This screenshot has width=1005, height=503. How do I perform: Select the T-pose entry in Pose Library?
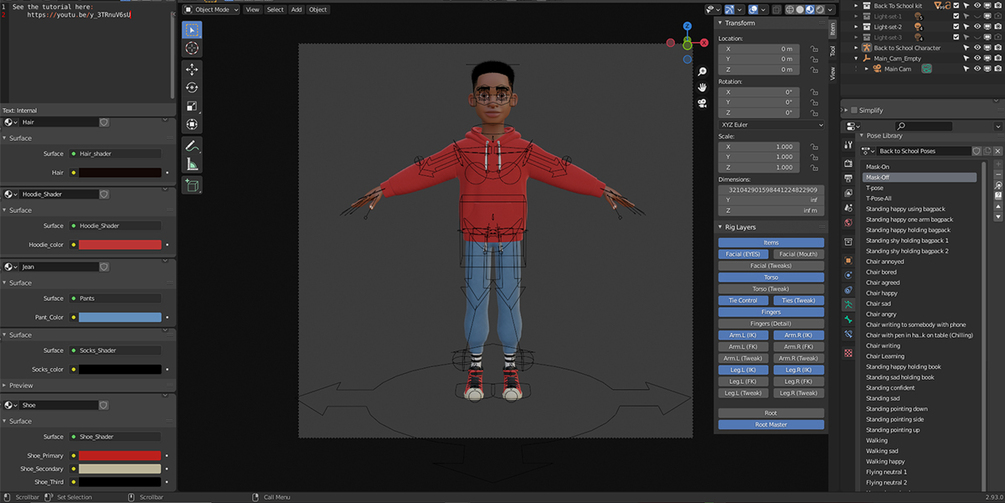coord(875,188)
